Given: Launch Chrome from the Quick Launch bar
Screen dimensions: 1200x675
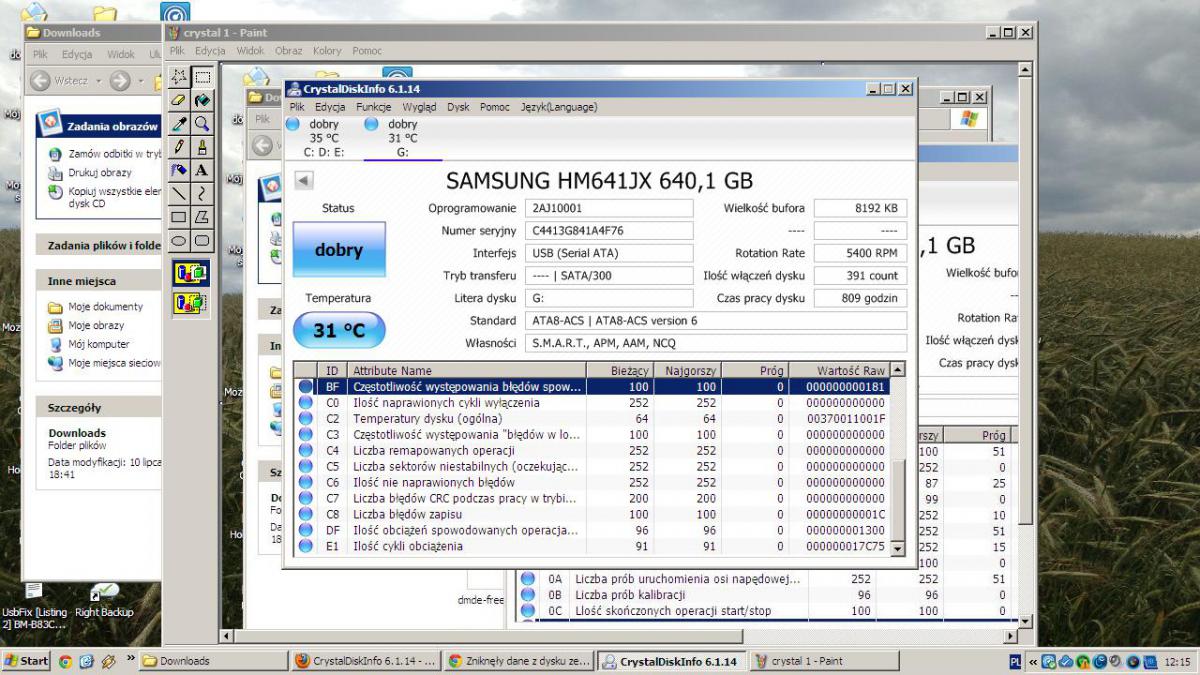Looking at the screenshot, I should point(65,661).
